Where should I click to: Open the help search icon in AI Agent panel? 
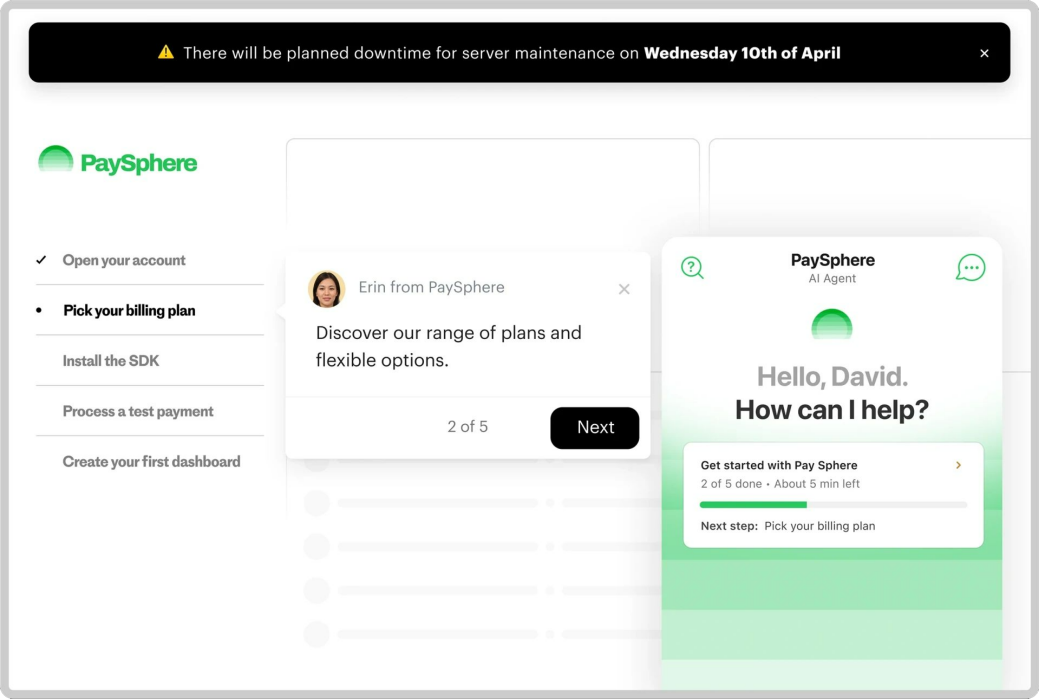(x=692, y=267)
